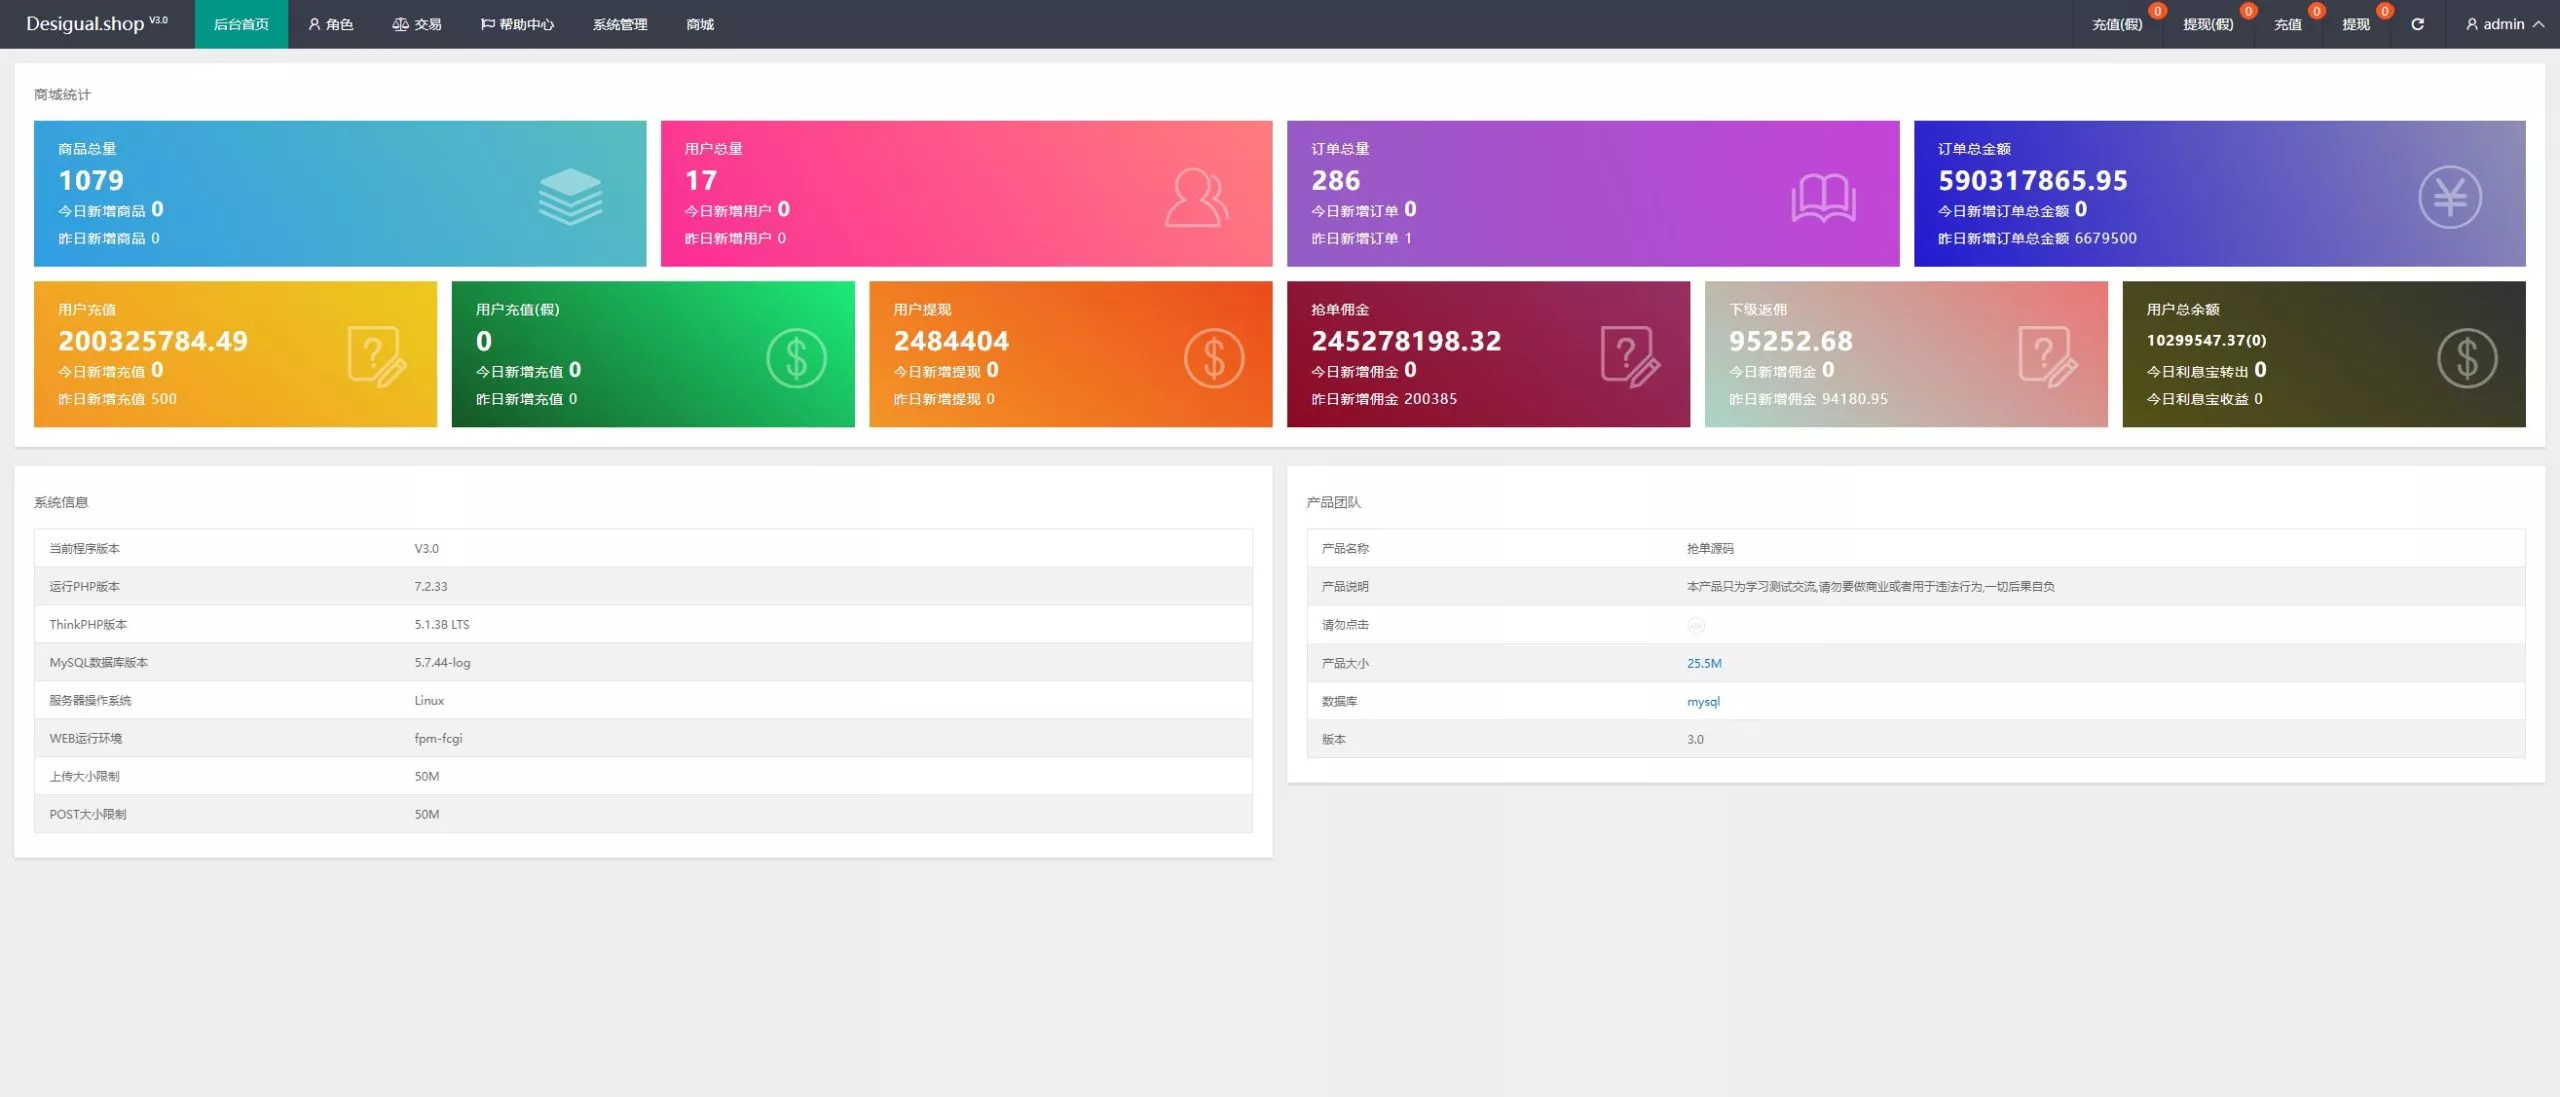Image resolution: width=2560 pixels, height=1097 pixels.
Task: Open 充值(假) notifications button
Action: [2117, 24]
